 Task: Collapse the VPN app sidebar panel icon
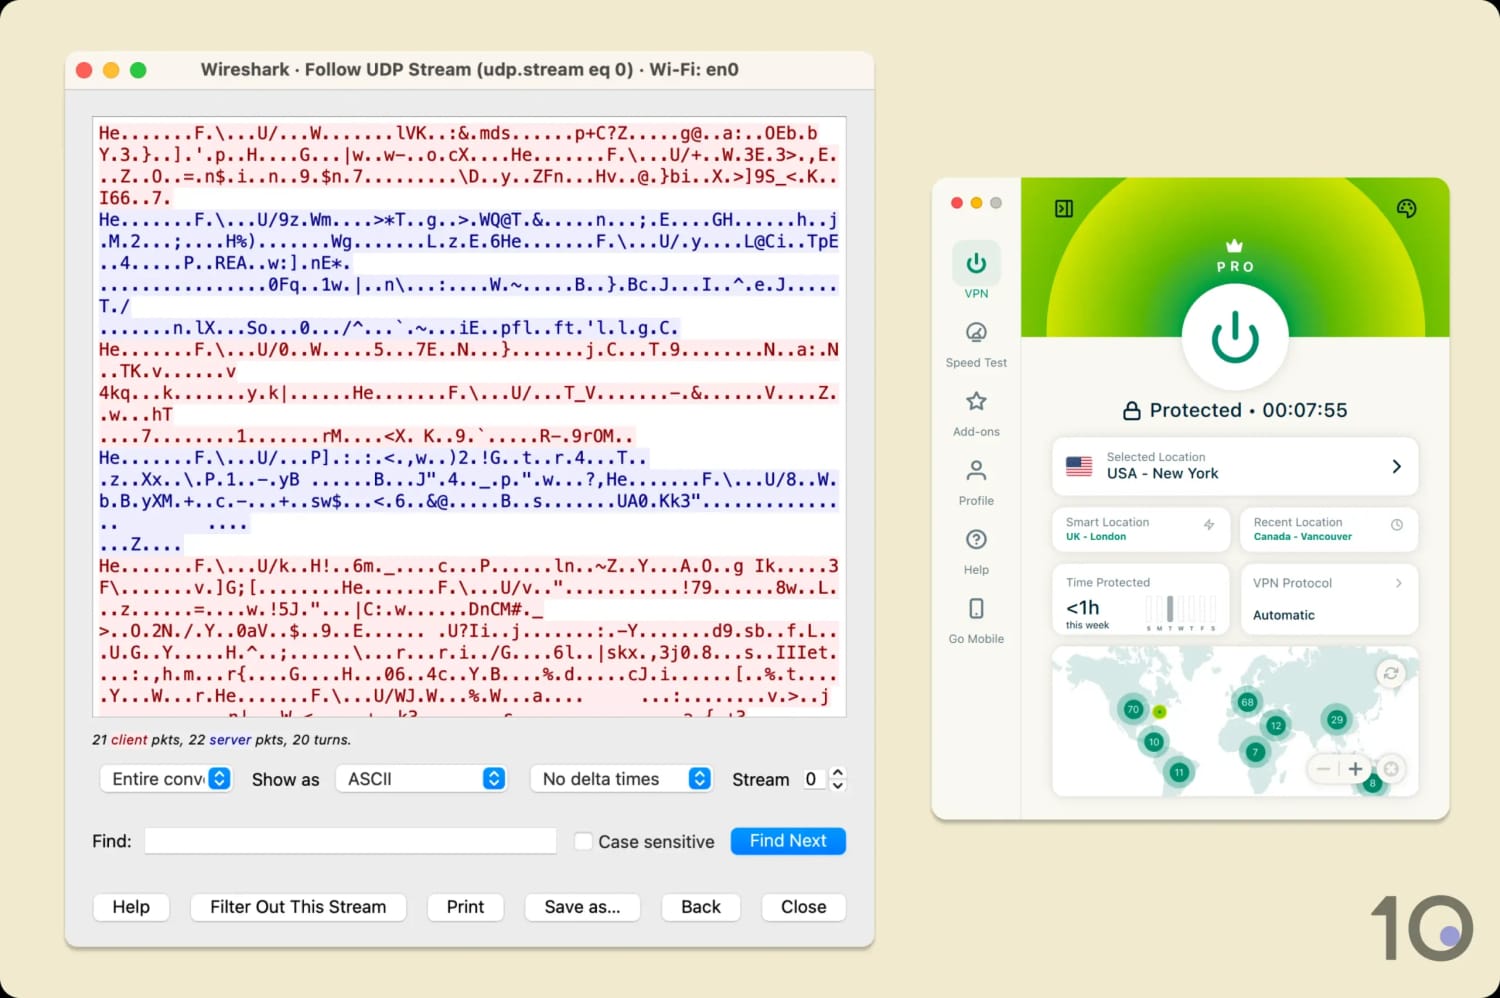point(1064,208)
